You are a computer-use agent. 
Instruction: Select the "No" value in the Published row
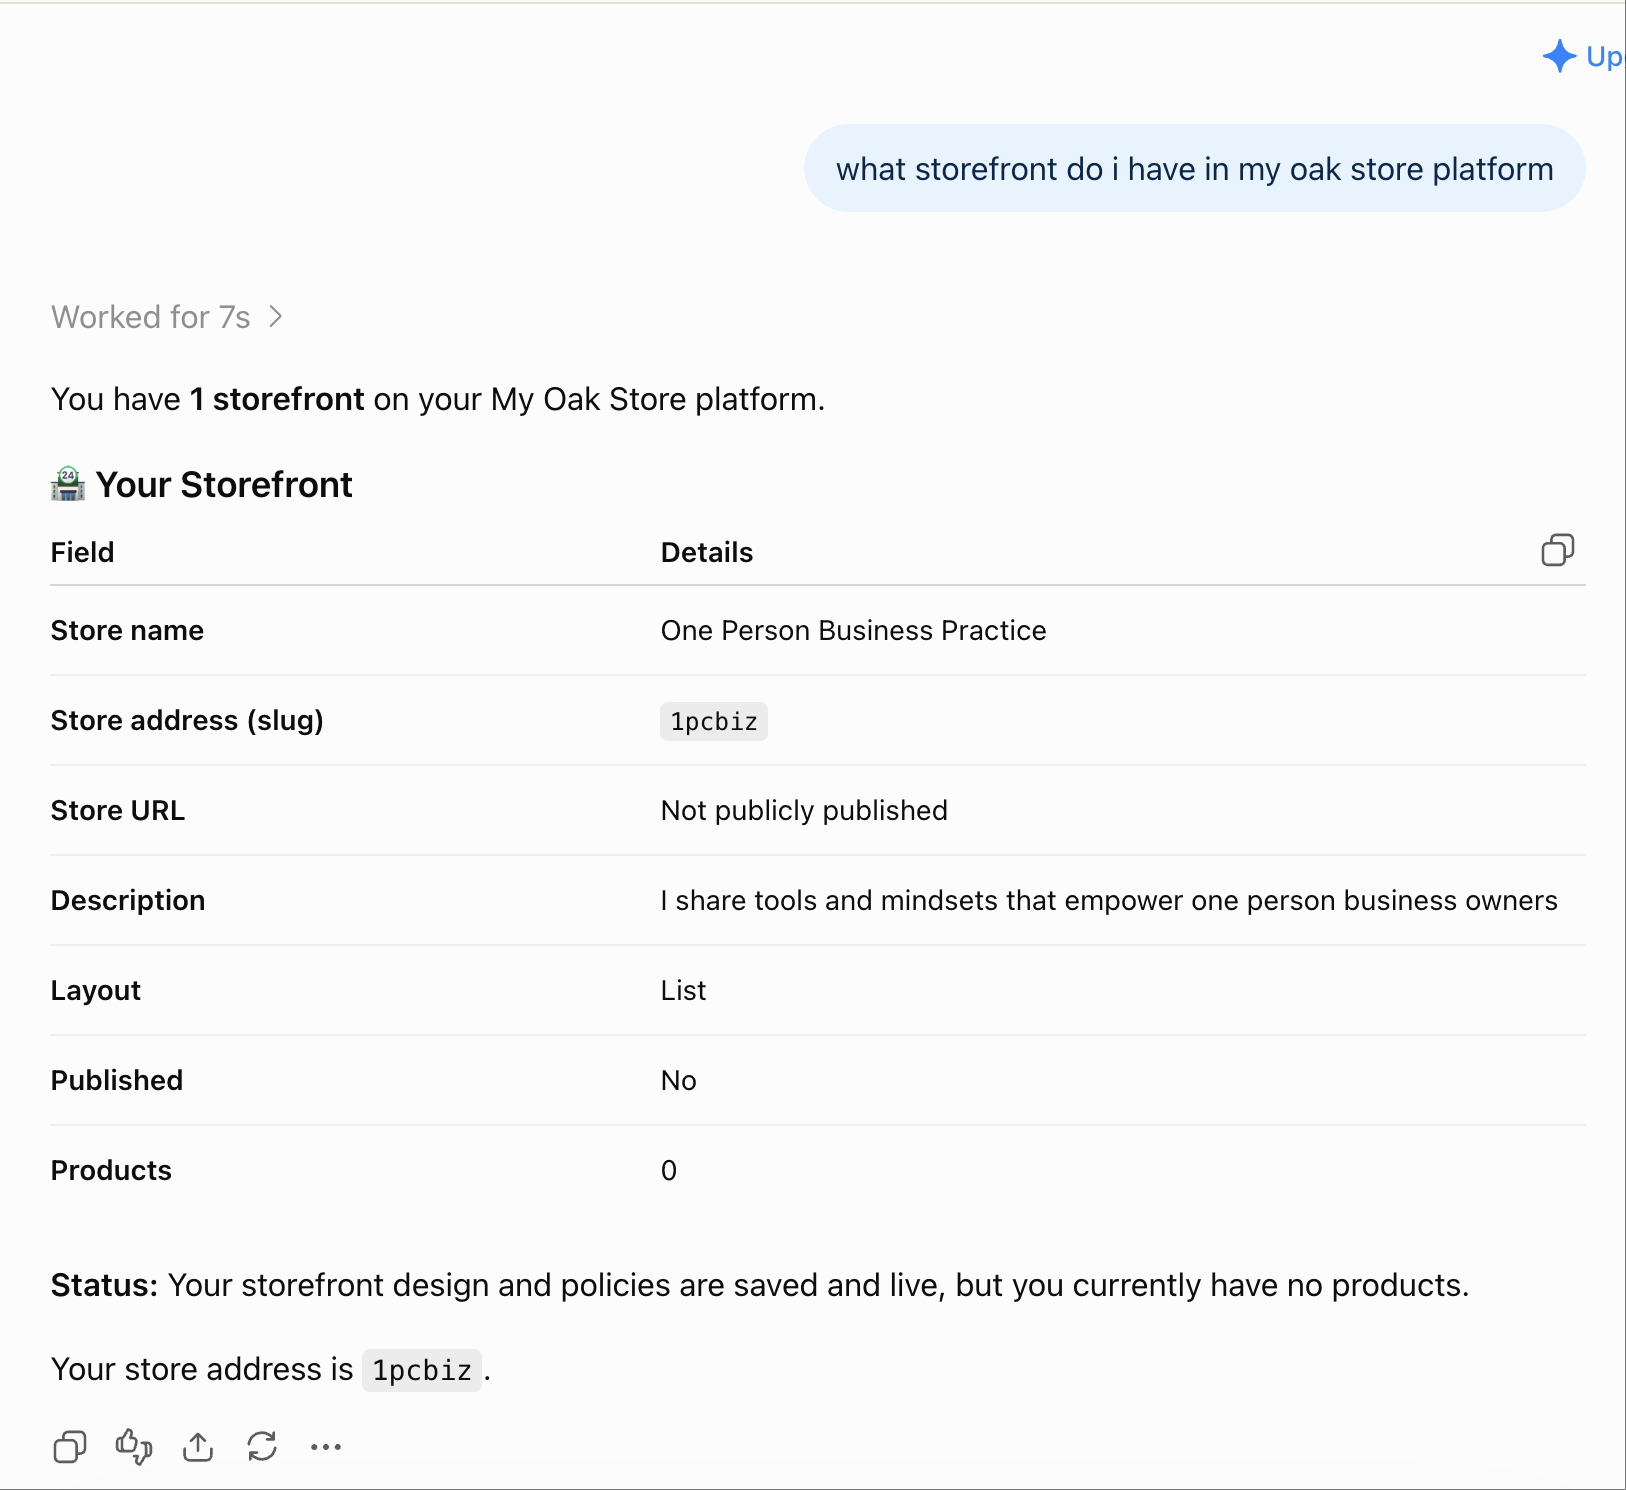(x=679, y=1080)
